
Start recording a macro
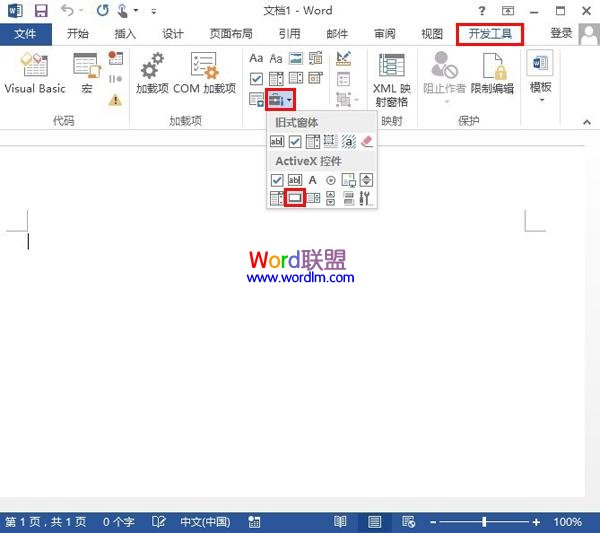pyautogui.click(x=115, y=58)
